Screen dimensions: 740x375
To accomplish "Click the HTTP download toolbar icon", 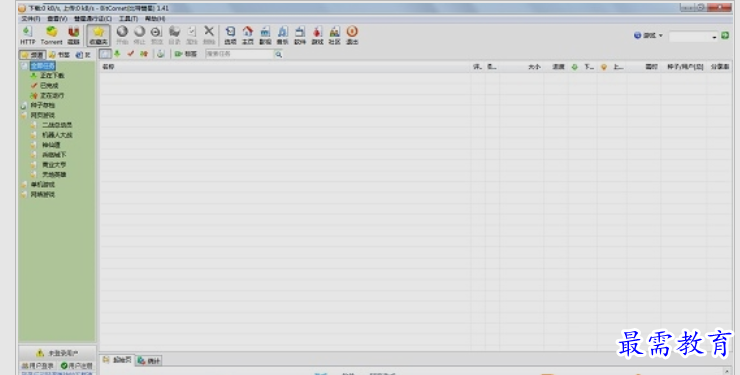I will coord(27,35).
